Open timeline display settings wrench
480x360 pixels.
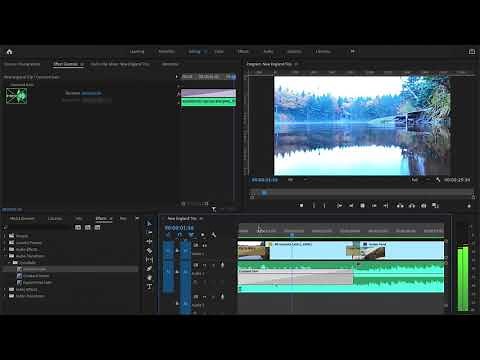pyautogui.click(x=213, y=235)
